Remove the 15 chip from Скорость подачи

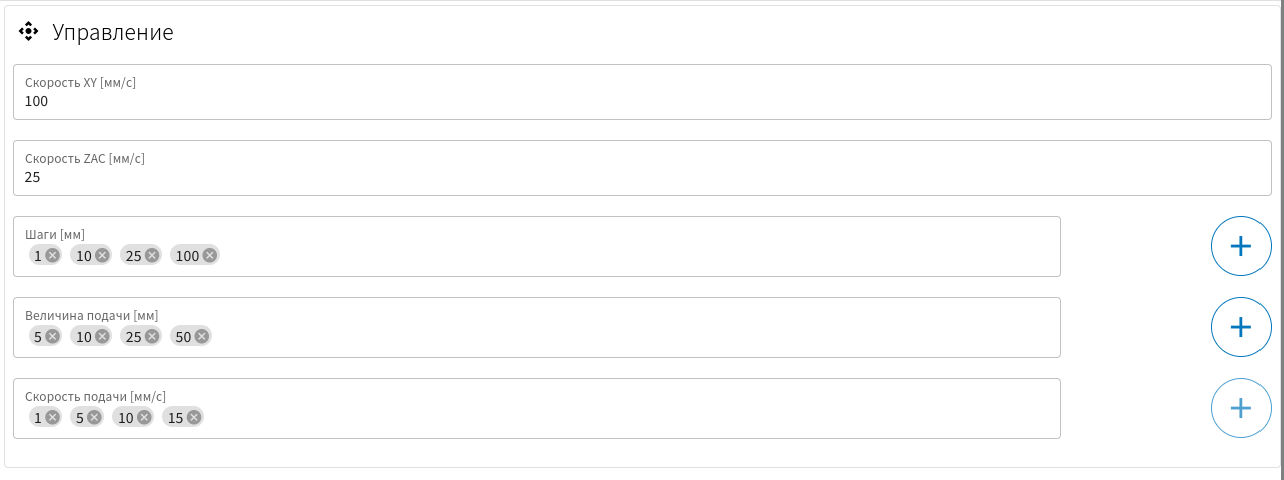(x=194, y=417)
